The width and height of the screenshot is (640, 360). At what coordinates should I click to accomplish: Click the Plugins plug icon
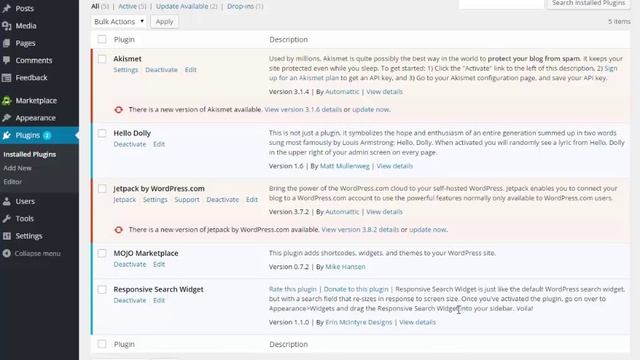(7, 135)
